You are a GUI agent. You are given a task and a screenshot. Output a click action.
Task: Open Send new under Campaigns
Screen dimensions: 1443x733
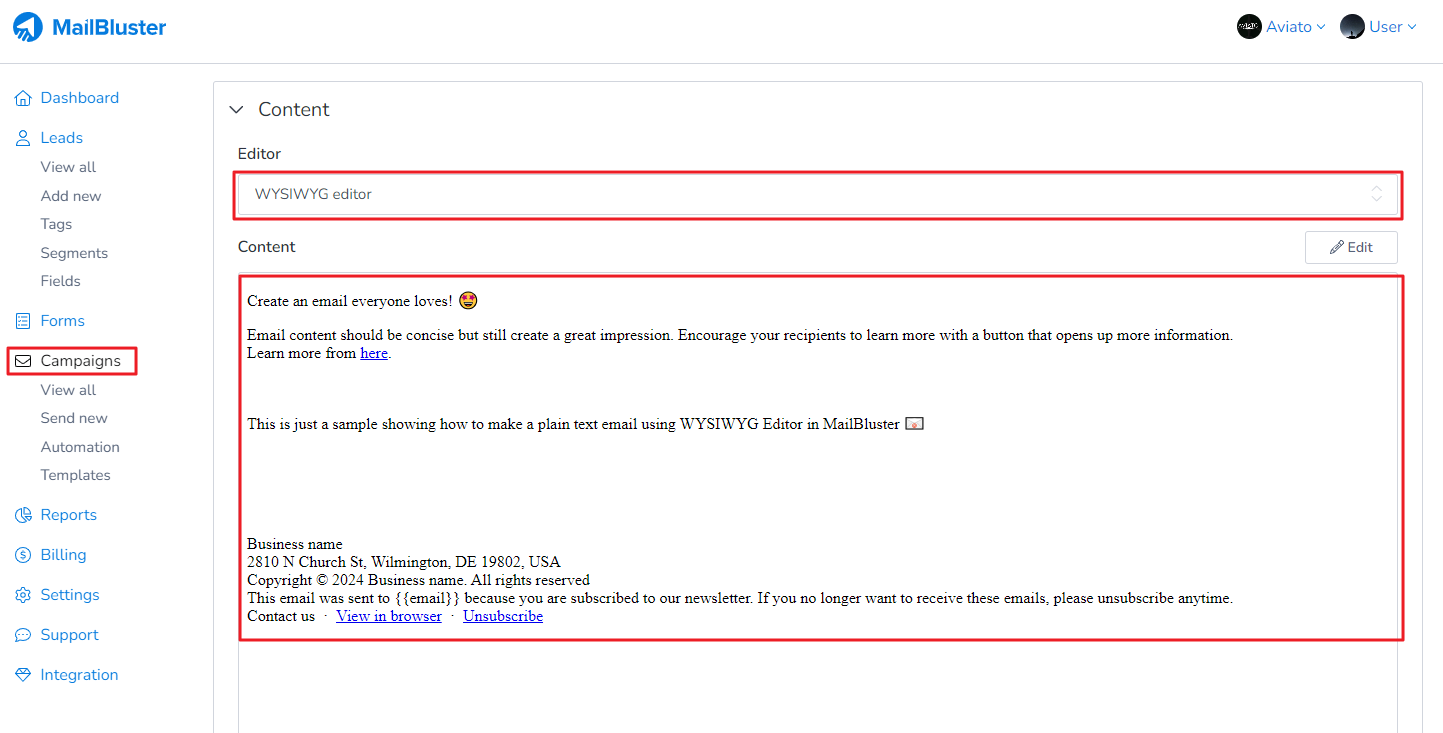click(x=74, y=418)
